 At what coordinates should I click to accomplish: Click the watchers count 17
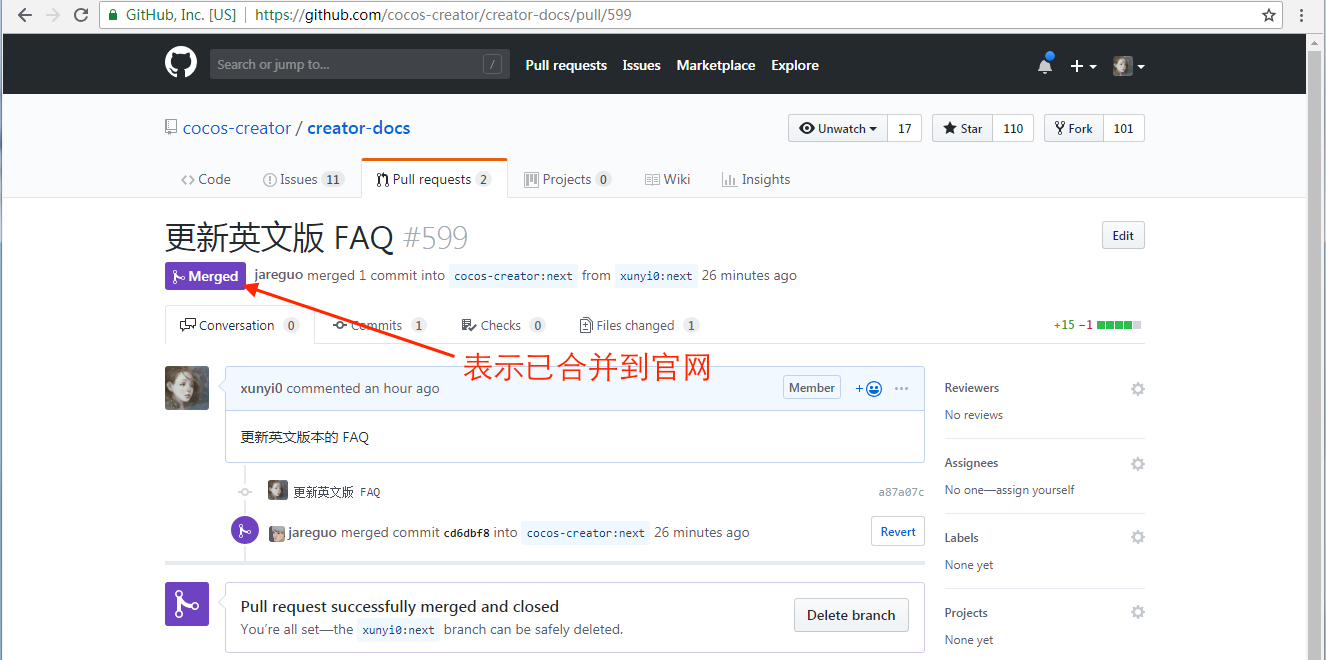pos(904,128)
